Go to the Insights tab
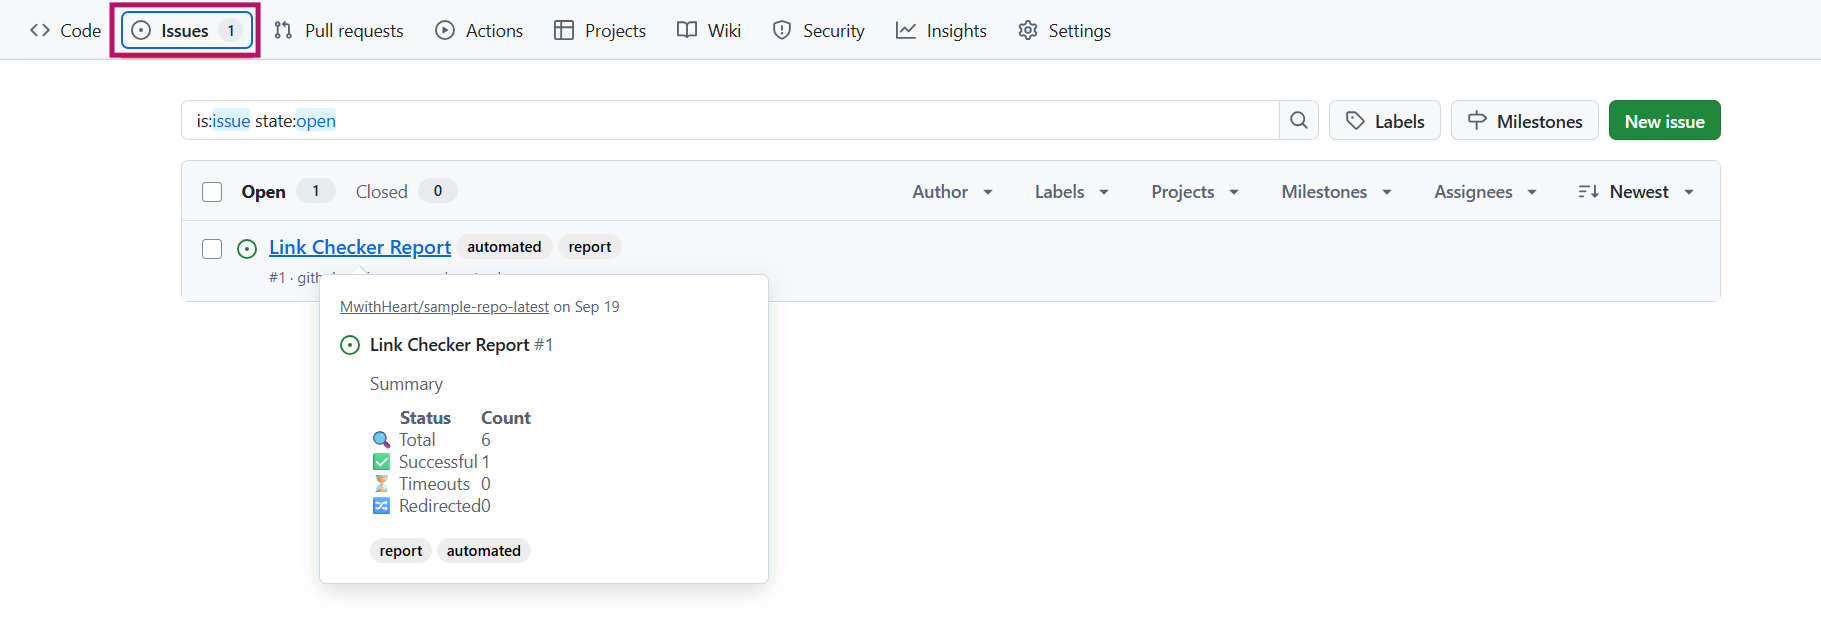1821x622 pixels. pos(941,31)
